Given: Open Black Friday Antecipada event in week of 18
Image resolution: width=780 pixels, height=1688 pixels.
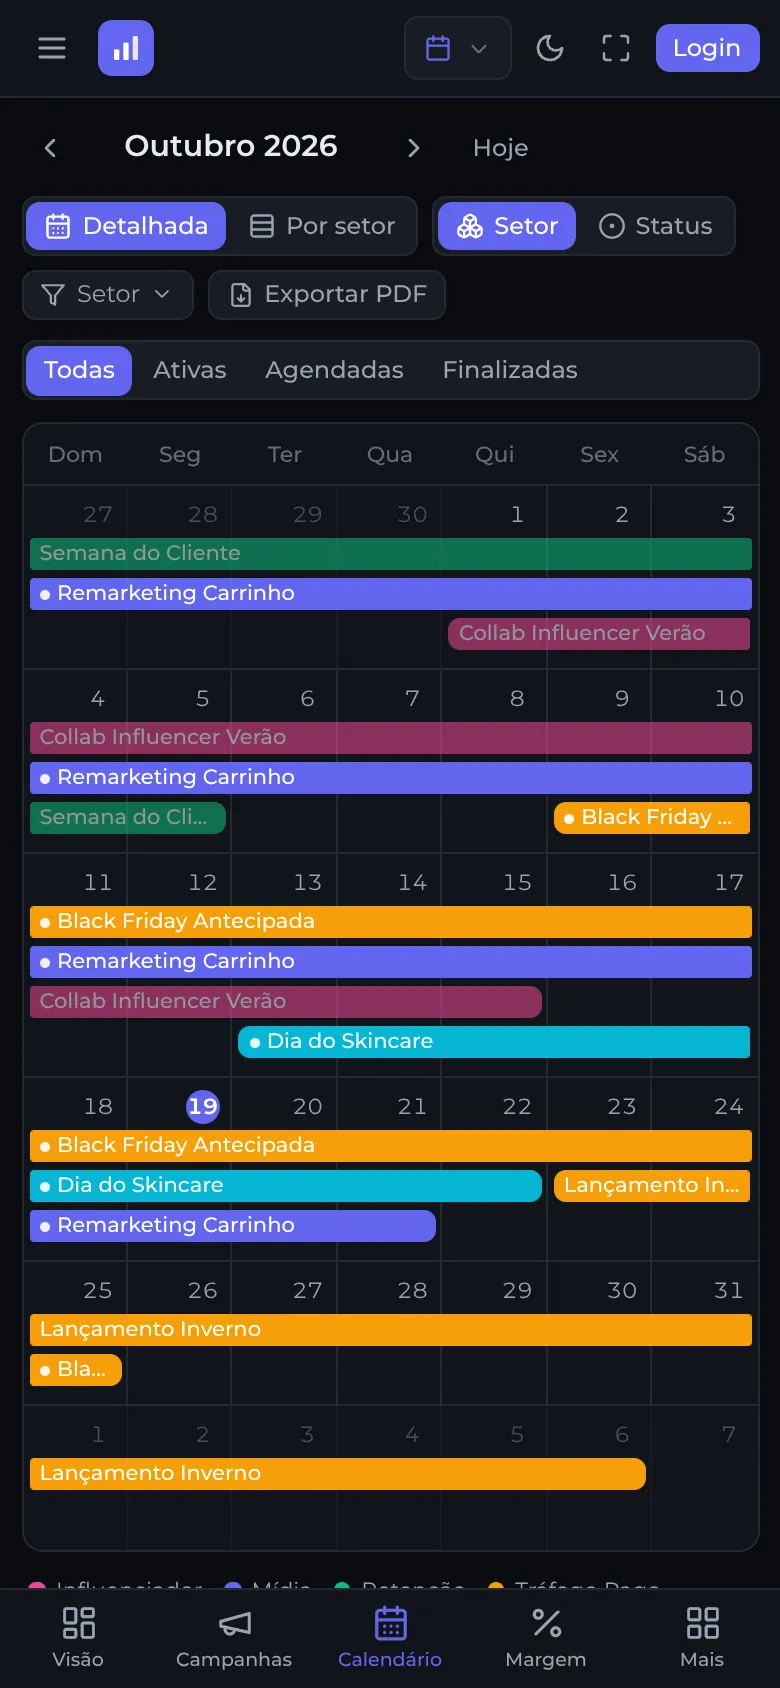Looking at the screenshot, I should tap(391, 1145).
